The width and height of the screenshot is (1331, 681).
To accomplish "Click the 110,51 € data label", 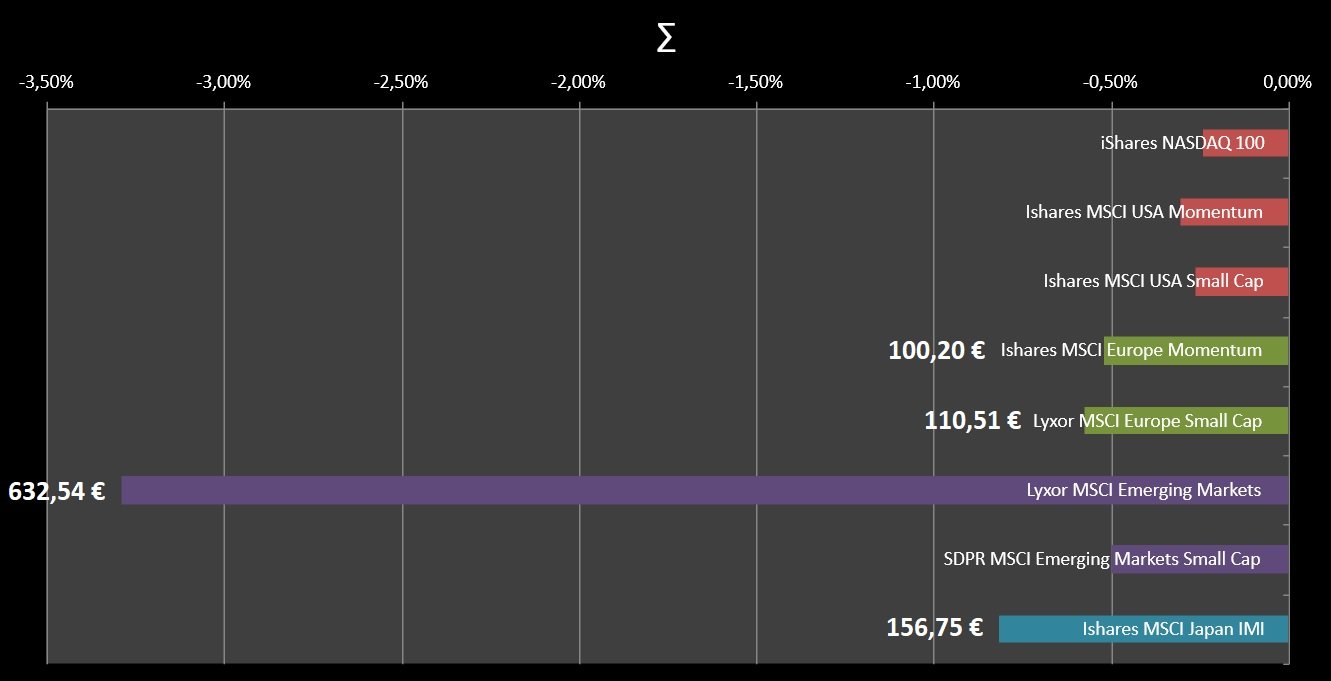I will coord(973,420).
